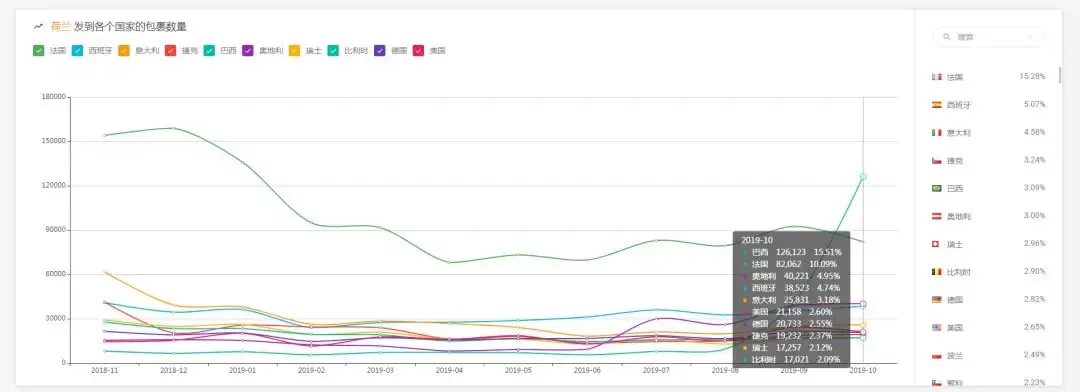This screenshot has width=1080, height=392.
Task: Click the 90000 y-axis label
Action: (x=55, y=230)
